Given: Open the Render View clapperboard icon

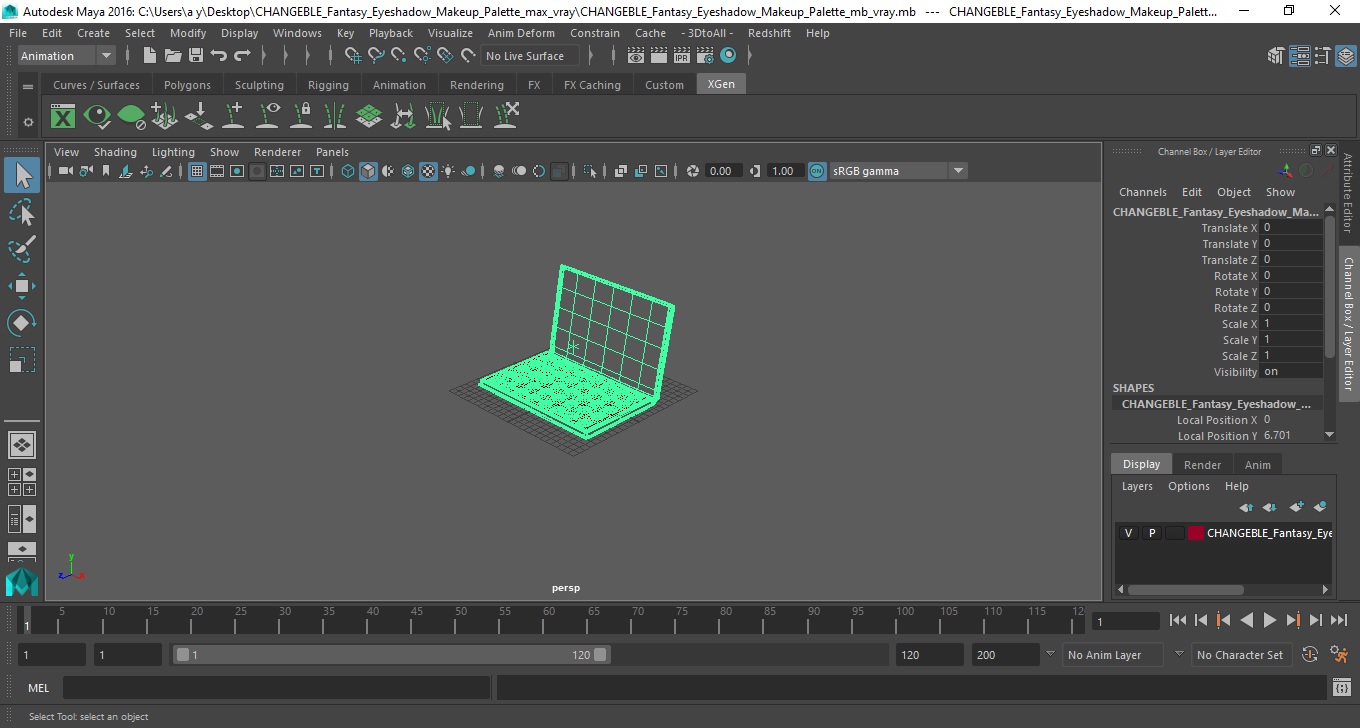Looking at the screenshot, I should pos(636,56).
